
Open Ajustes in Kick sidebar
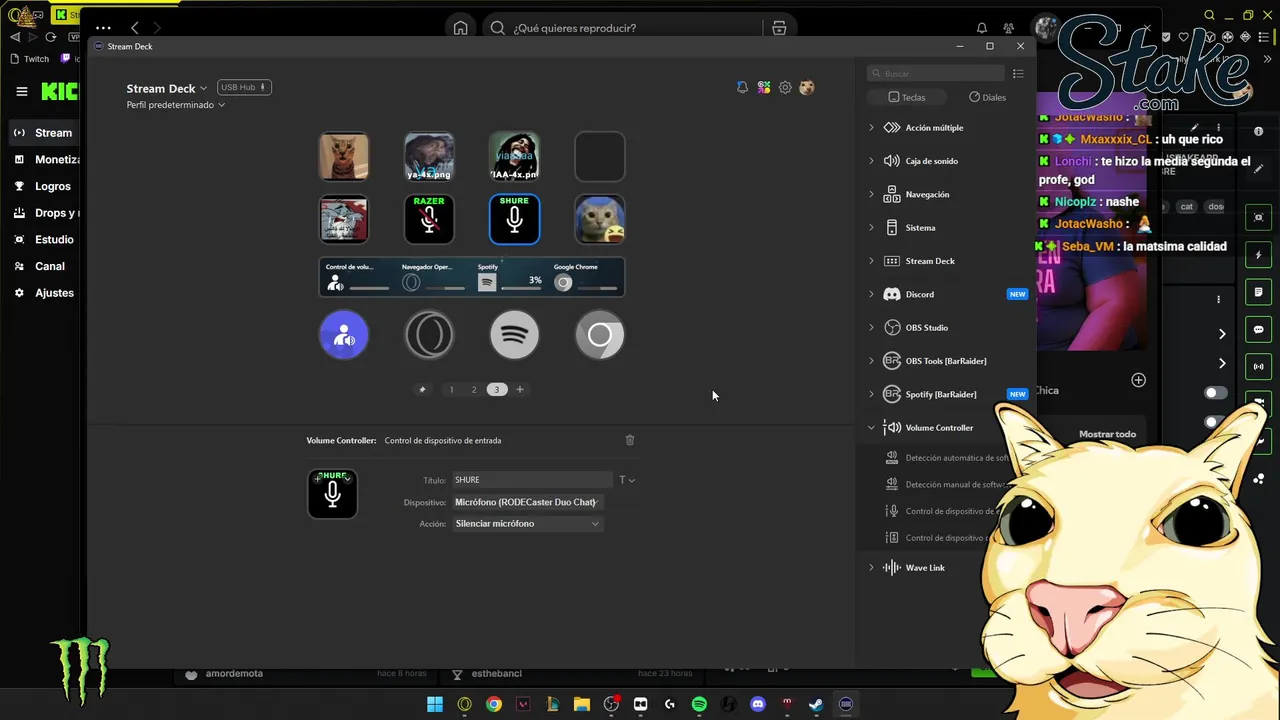[x=44, y=293]
